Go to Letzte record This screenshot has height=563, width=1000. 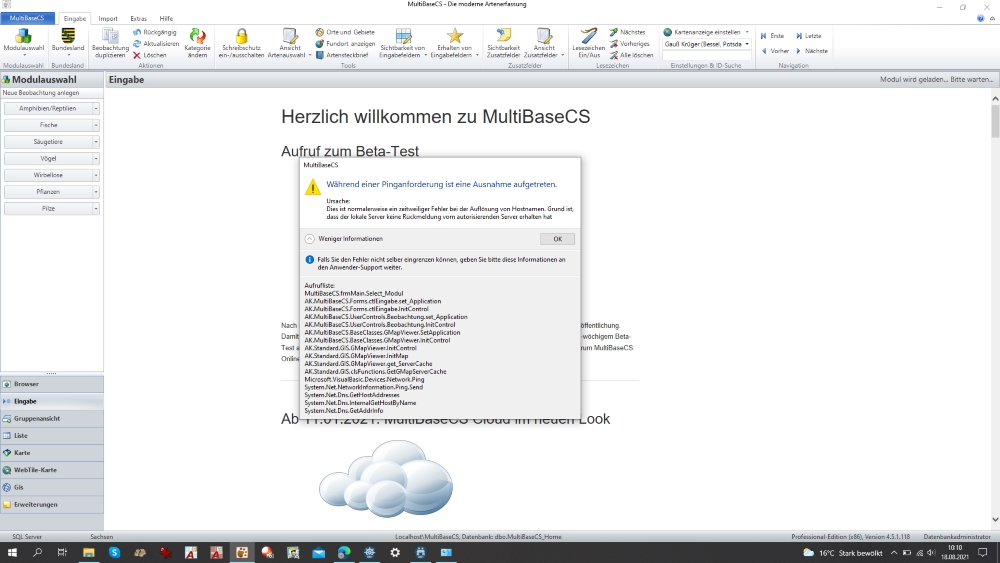tap(808, 36)
